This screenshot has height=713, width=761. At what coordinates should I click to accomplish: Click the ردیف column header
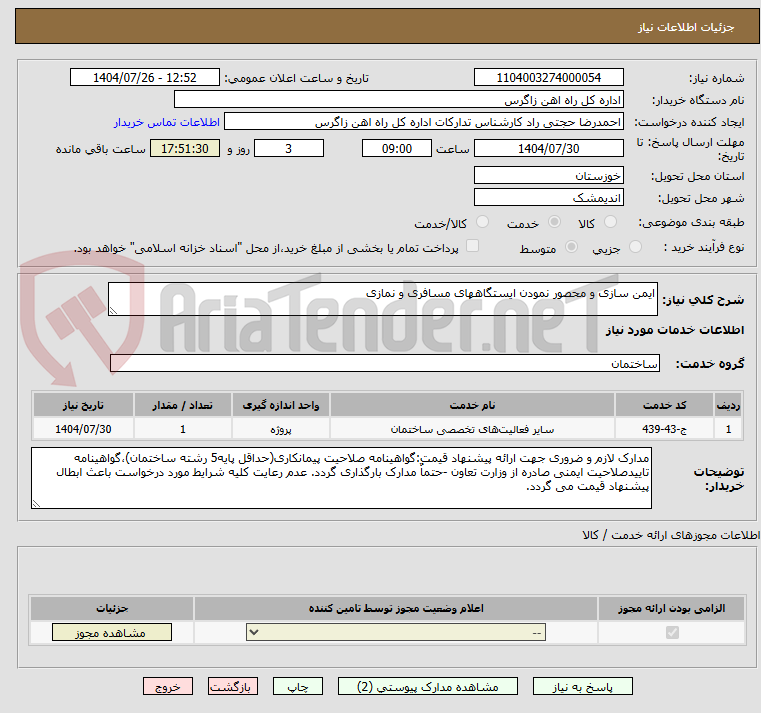(x=728, y=405)
